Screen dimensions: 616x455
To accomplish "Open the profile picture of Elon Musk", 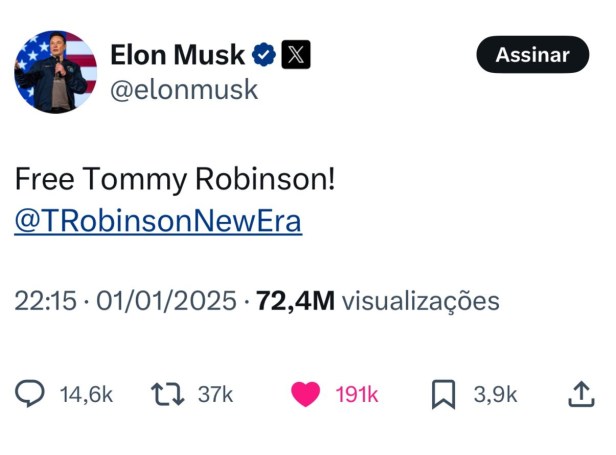I will (x=55, y=71).
